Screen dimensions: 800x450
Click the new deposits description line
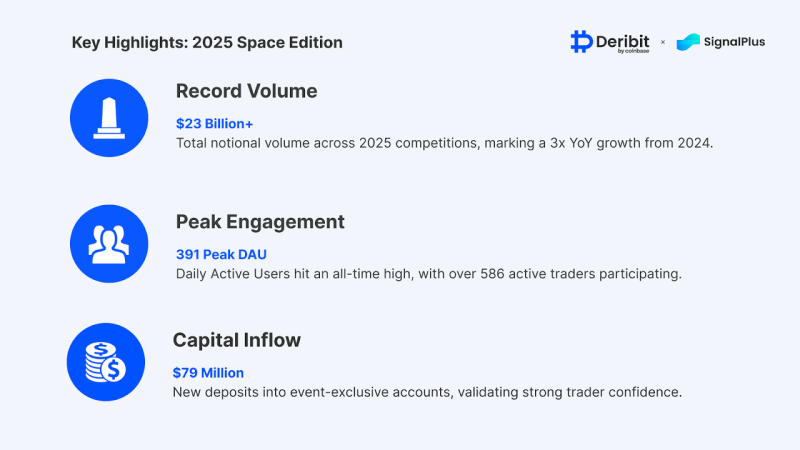point(427,392)
